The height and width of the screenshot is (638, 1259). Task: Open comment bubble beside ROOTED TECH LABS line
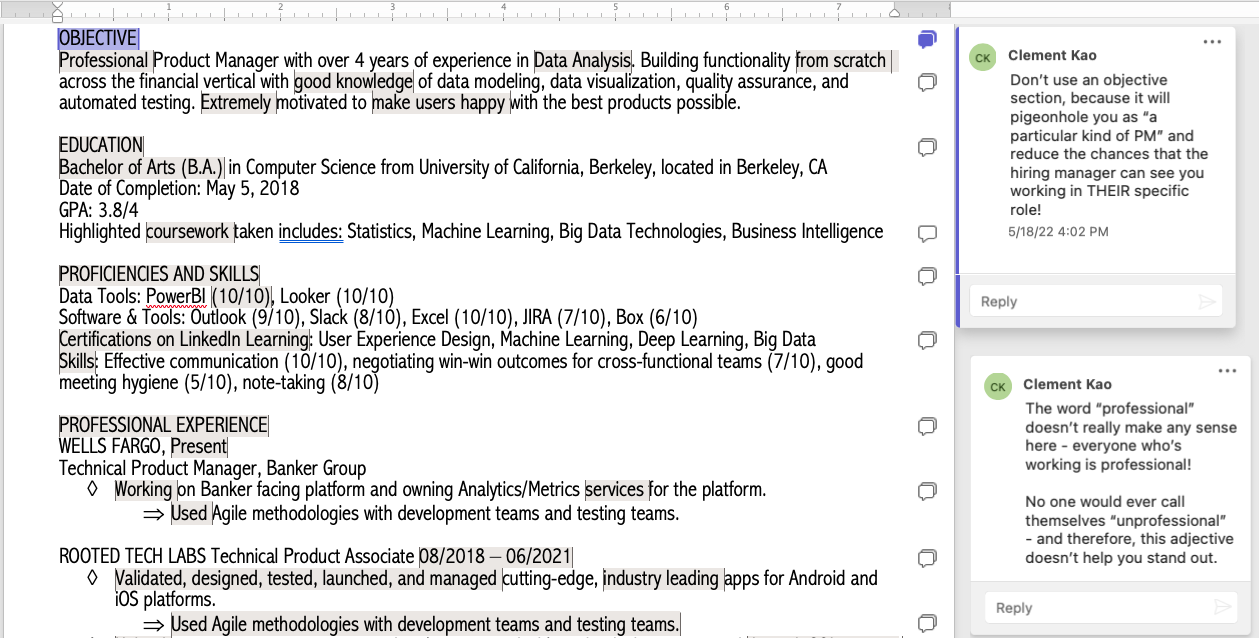point(927,557)
